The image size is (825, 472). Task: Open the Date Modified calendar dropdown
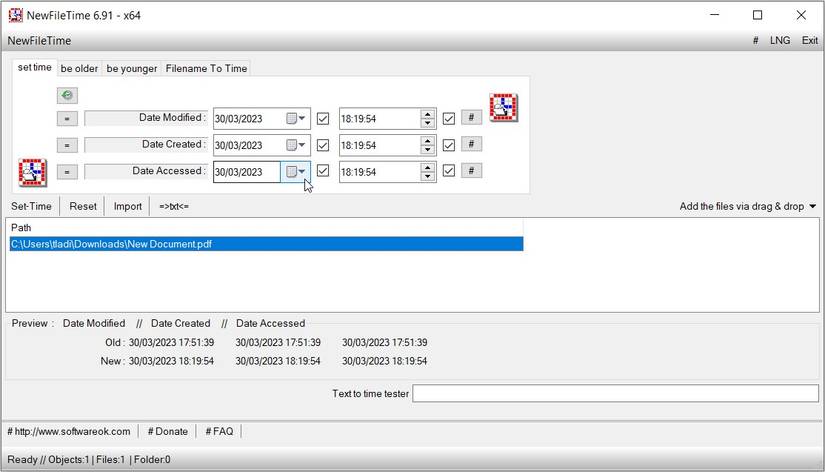295,118
